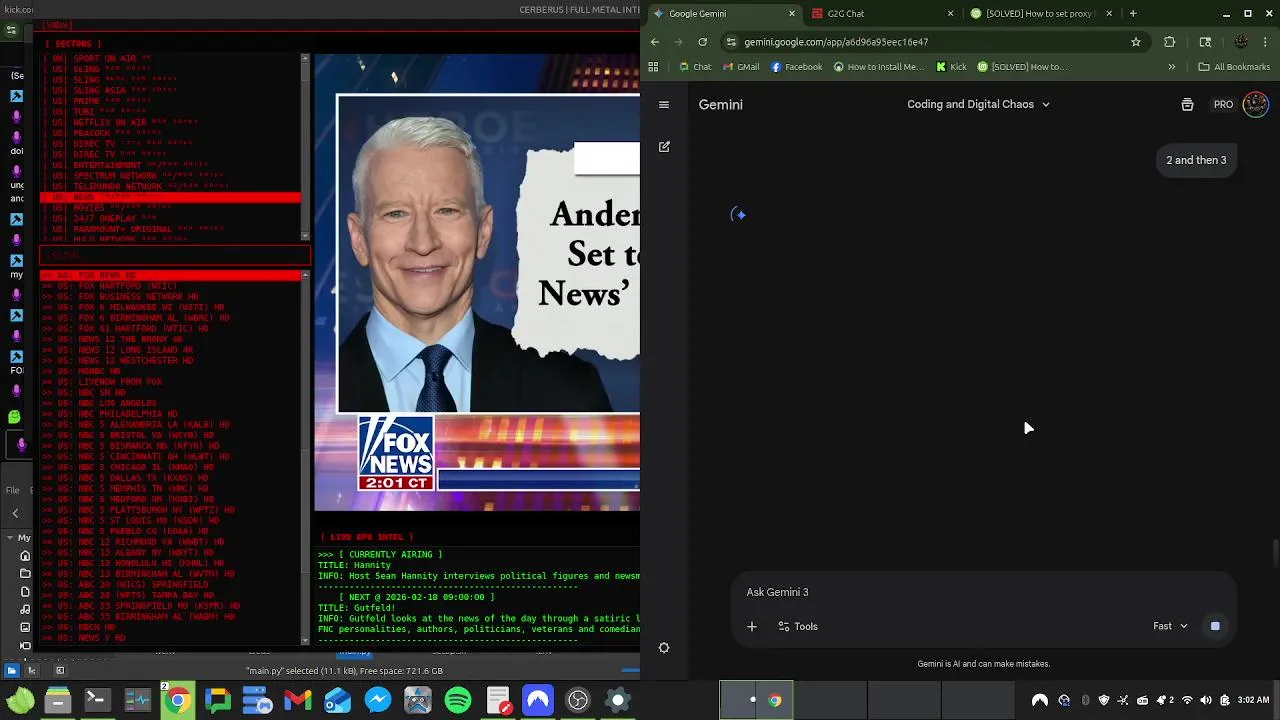Click the Chrome address bar URL
This screenshot has width=1280, height=720.
coord(836,42)
